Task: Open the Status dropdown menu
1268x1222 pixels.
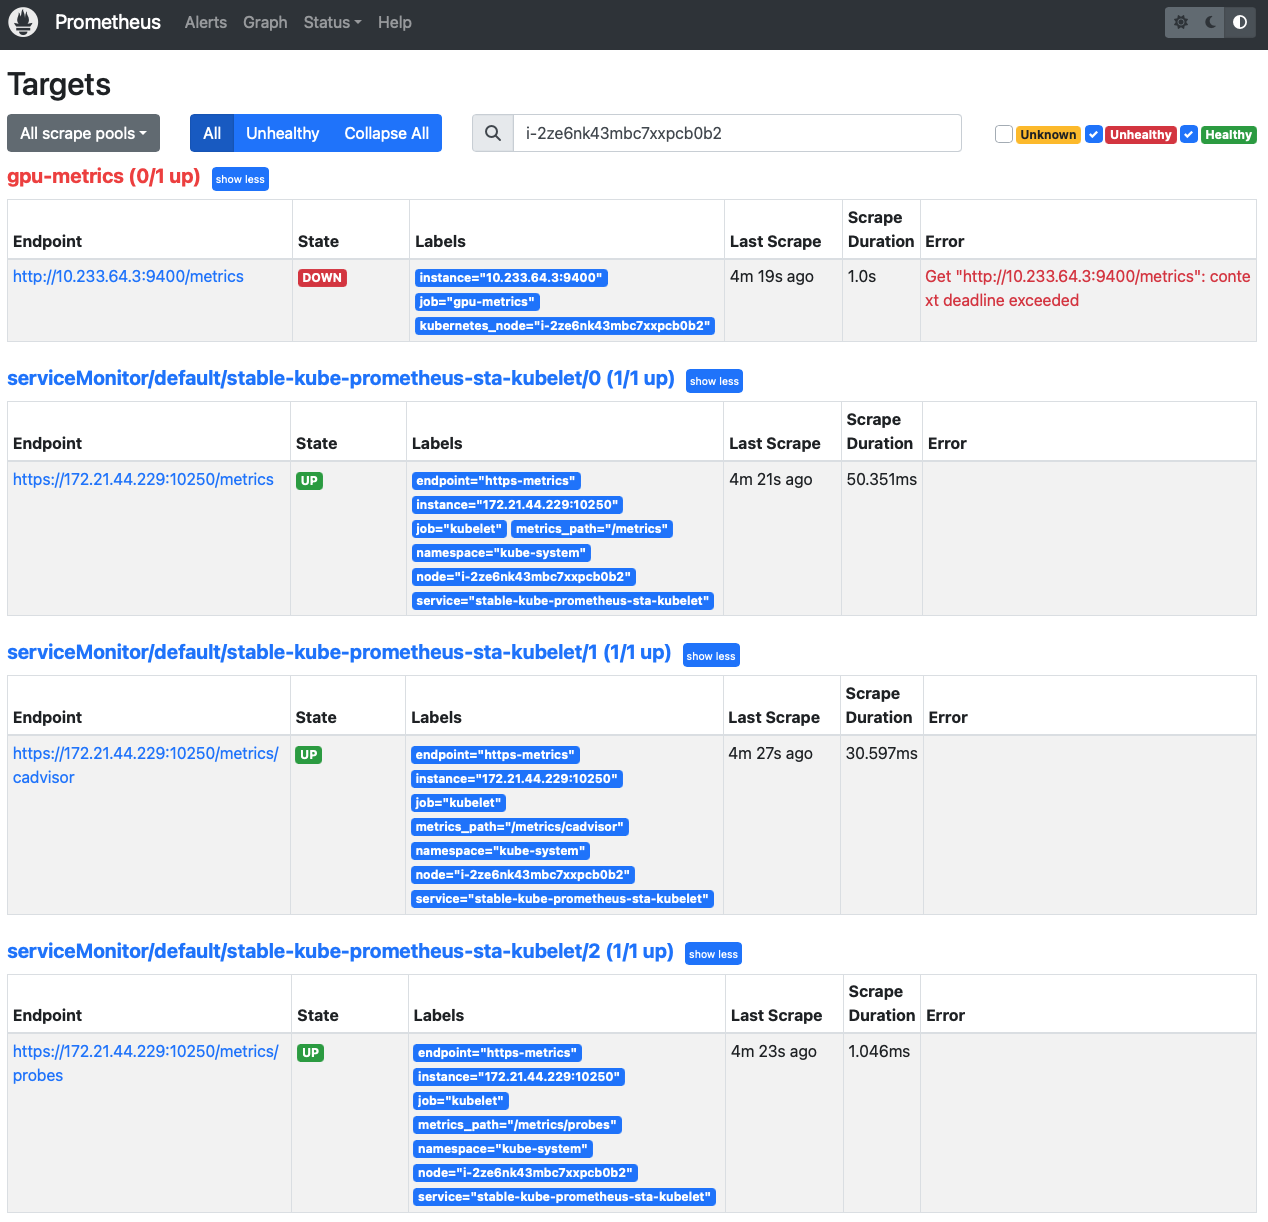Action: click(332, 22)
